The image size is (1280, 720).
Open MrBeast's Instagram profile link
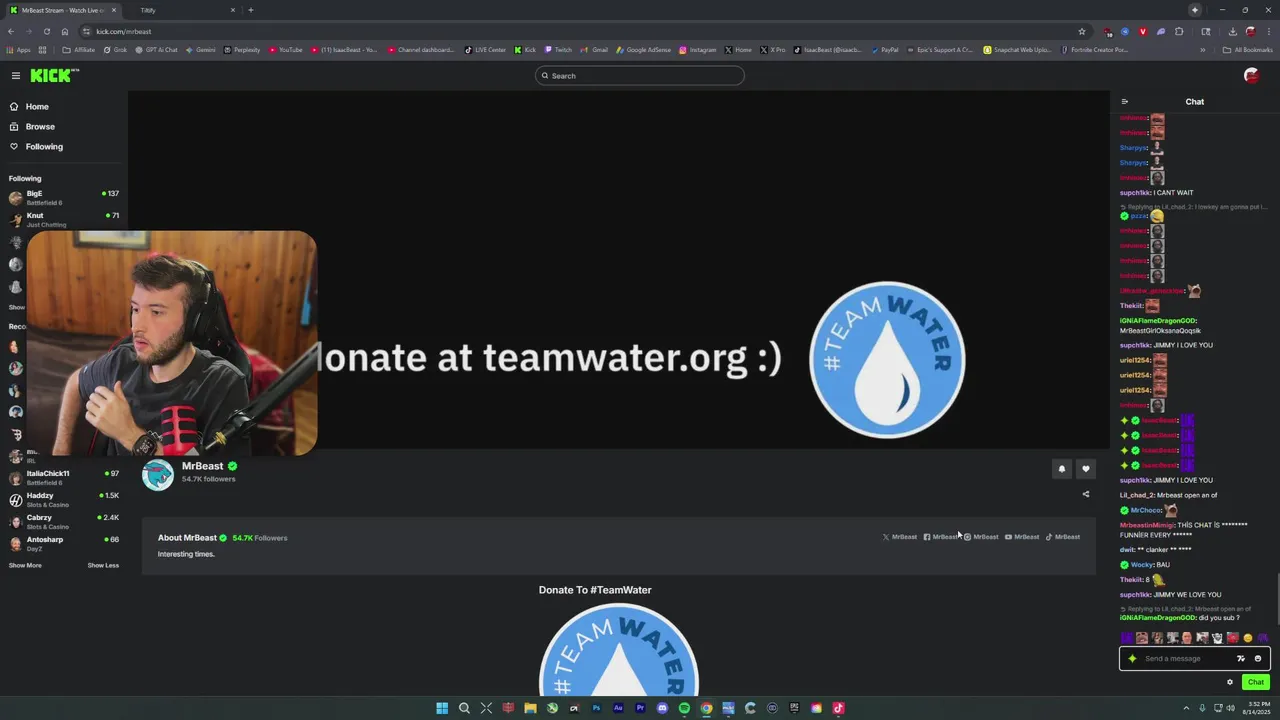[x=981, y=537]
